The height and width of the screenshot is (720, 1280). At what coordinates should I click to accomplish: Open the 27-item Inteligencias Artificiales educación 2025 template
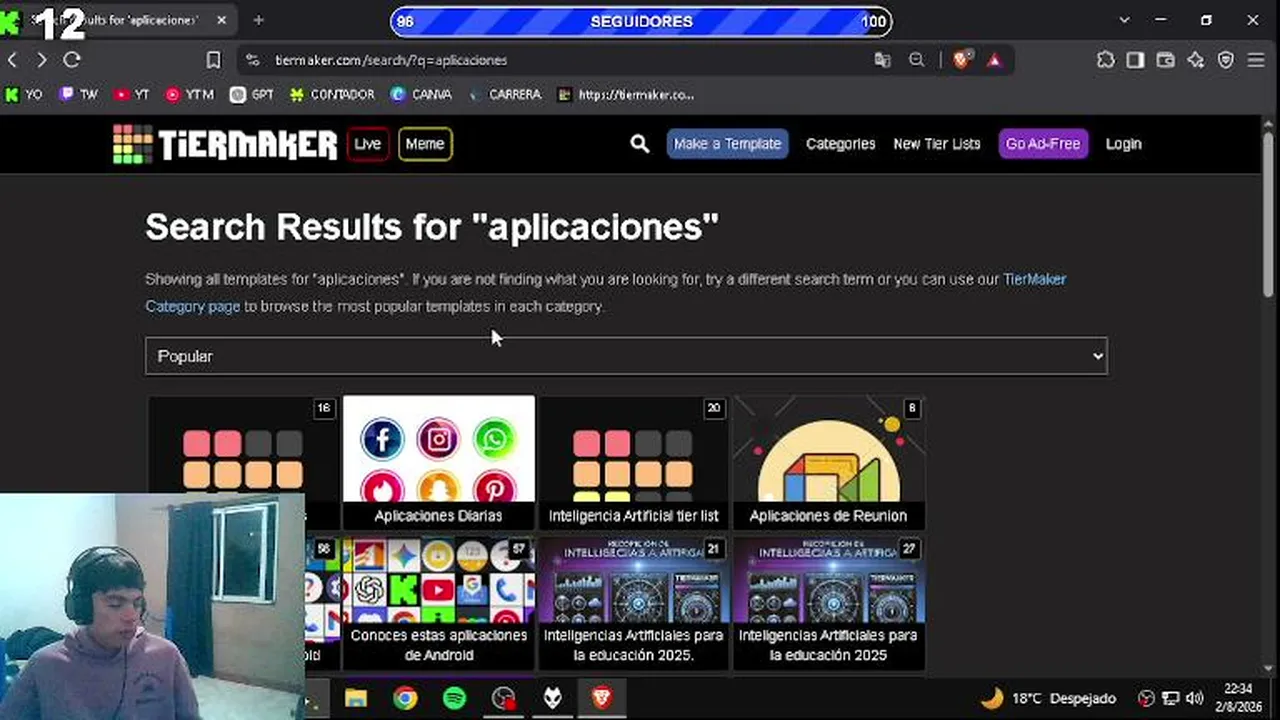click(x=828, y=603)
